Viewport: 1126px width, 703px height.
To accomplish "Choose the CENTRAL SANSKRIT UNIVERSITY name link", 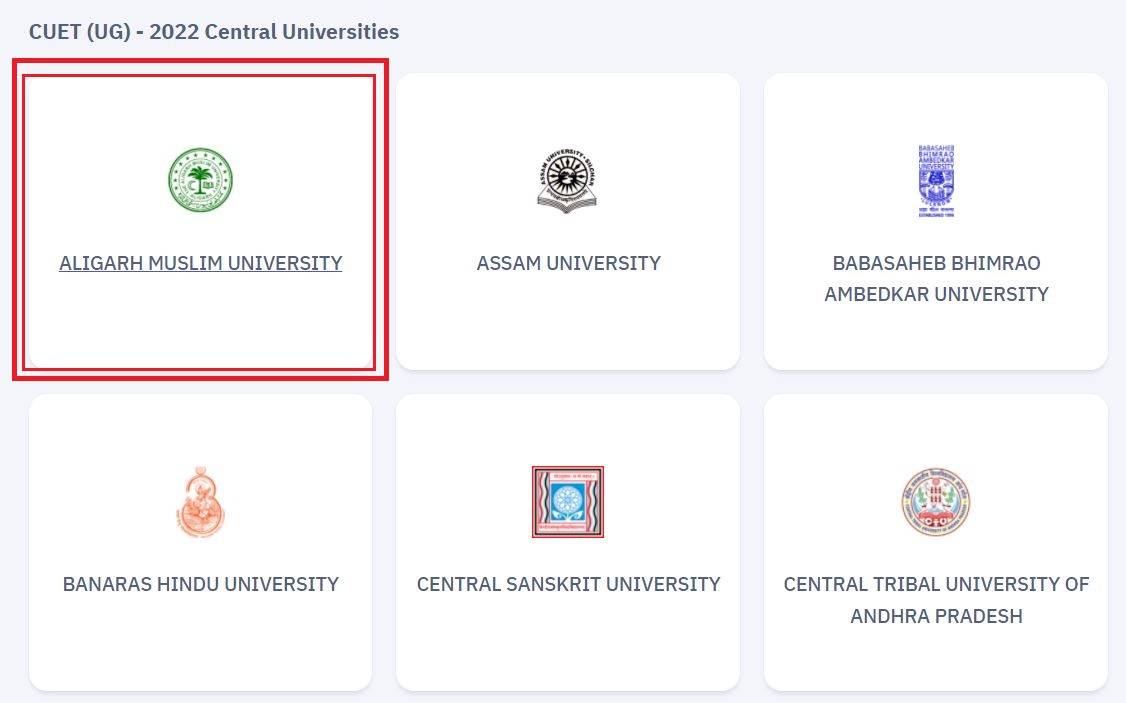I will coord(568,584).
